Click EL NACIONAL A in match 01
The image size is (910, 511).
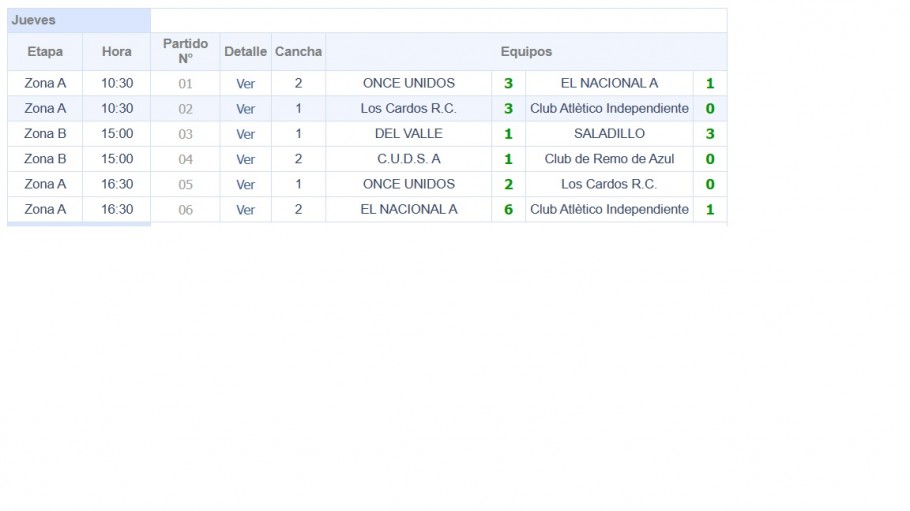(609, 83)
